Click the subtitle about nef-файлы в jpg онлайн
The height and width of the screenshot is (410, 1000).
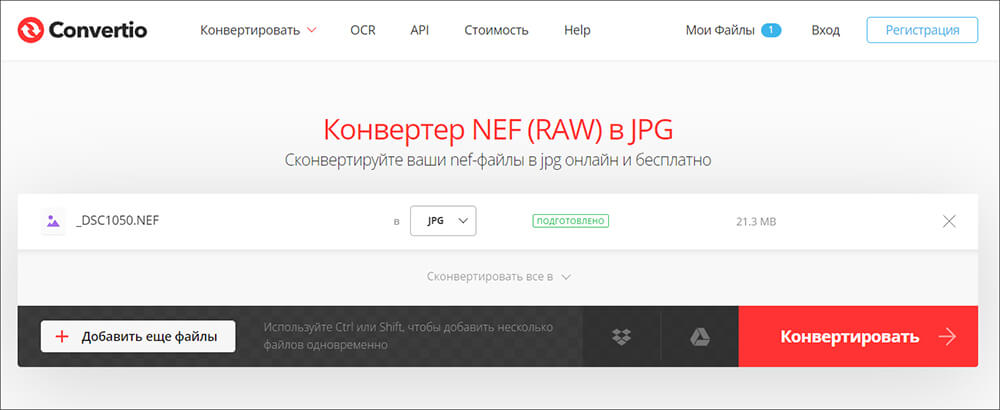coord(498,159)
